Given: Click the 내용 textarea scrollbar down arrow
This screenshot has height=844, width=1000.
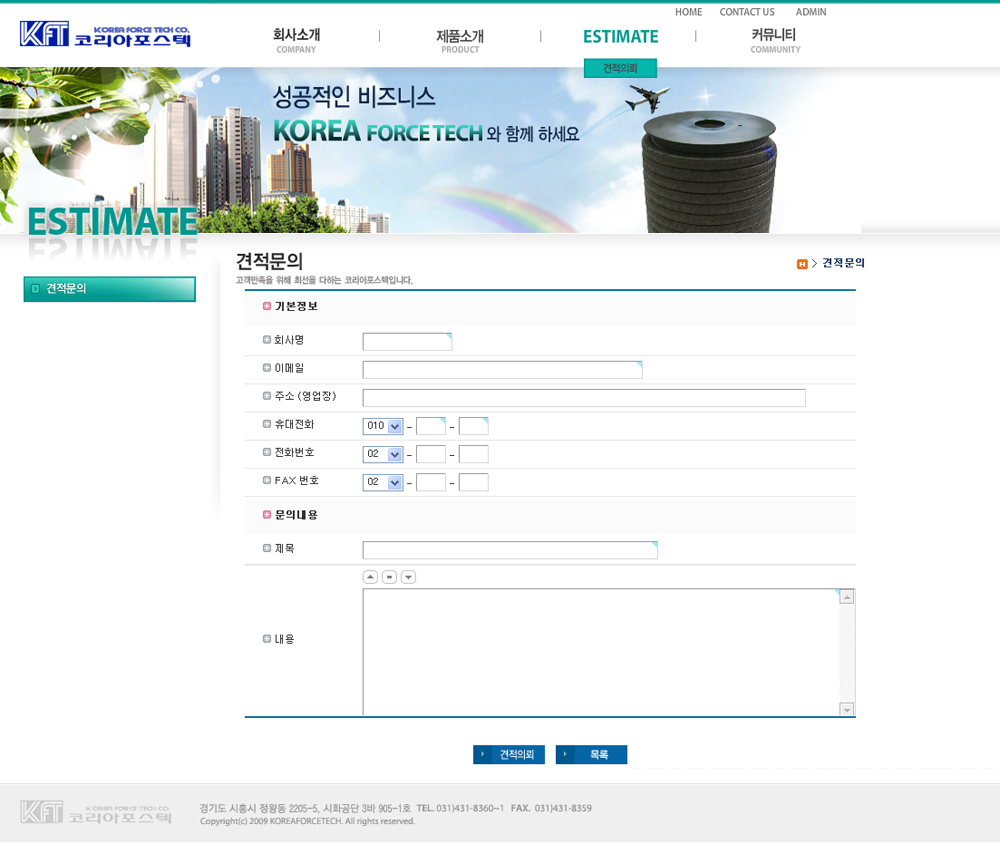Looking at the screenshot, I should click(847, 709).
